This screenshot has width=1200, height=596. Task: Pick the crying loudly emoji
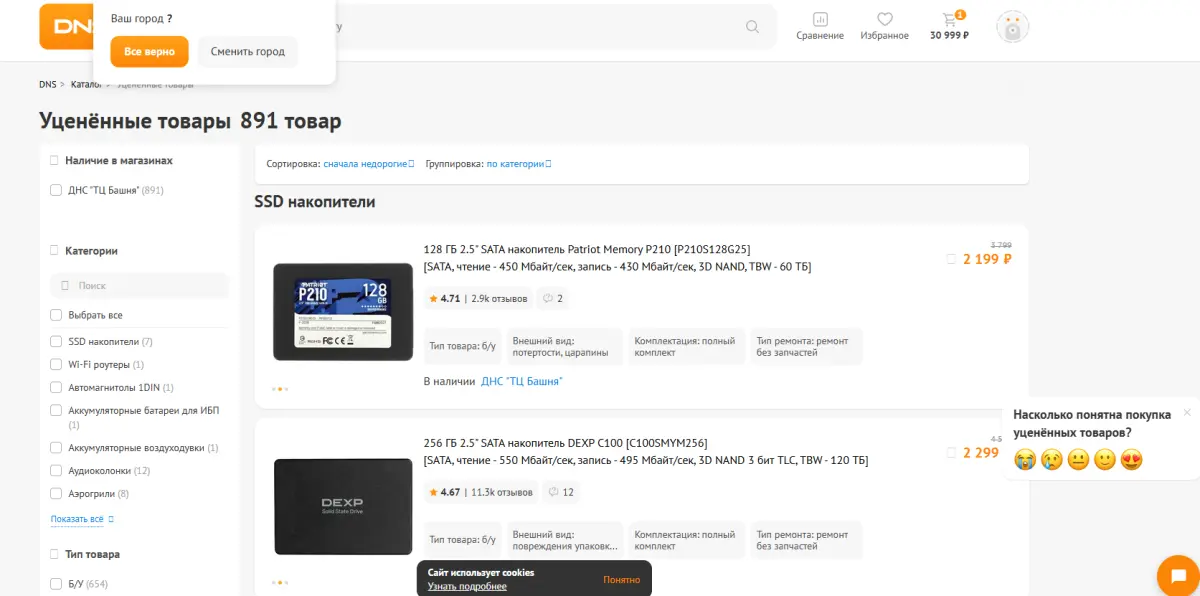tap(1024, 460)
